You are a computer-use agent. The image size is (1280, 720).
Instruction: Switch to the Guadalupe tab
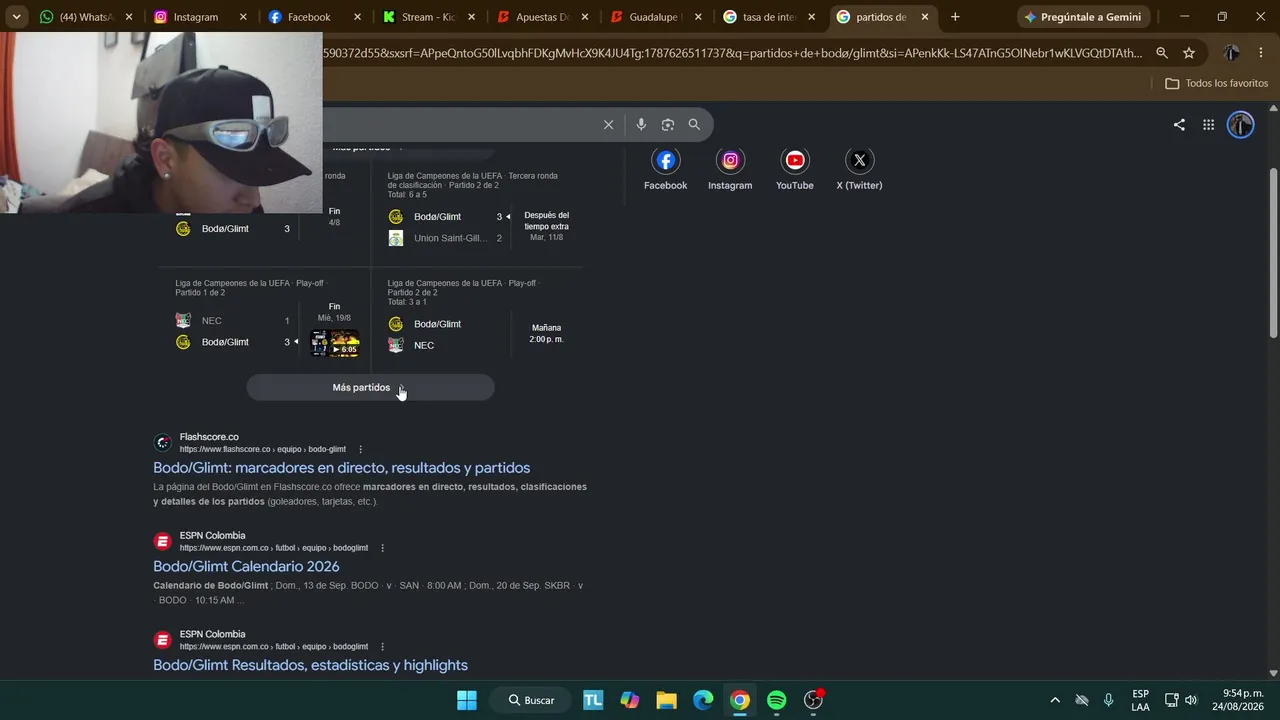click(x=656, y=17)
